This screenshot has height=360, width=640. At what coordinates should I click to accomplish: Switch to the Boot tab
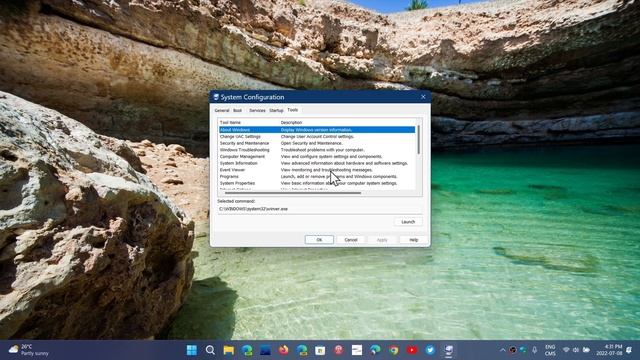(x=238, y=110)
